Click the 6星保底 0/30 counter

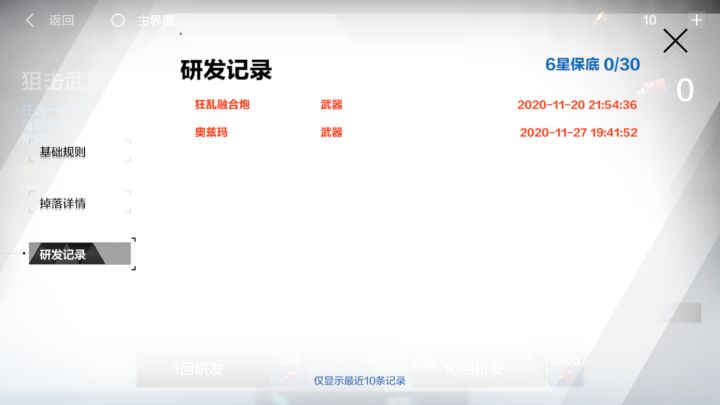point(592,64)
